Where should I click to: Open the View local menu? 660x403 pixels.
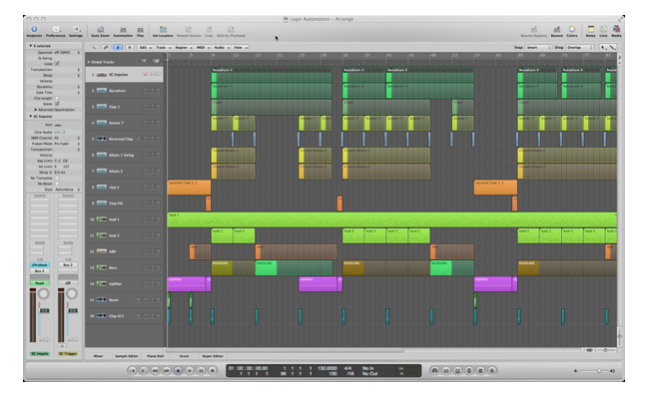(240, 48)
